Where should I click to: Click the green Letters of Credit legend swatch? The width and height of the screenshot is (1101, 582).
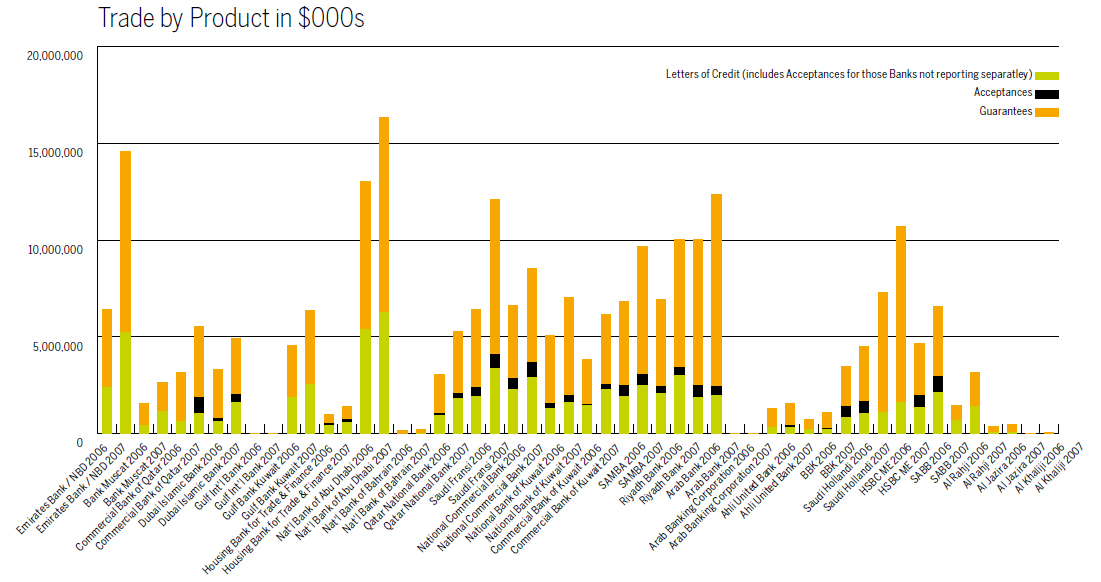coord(1047,75)
